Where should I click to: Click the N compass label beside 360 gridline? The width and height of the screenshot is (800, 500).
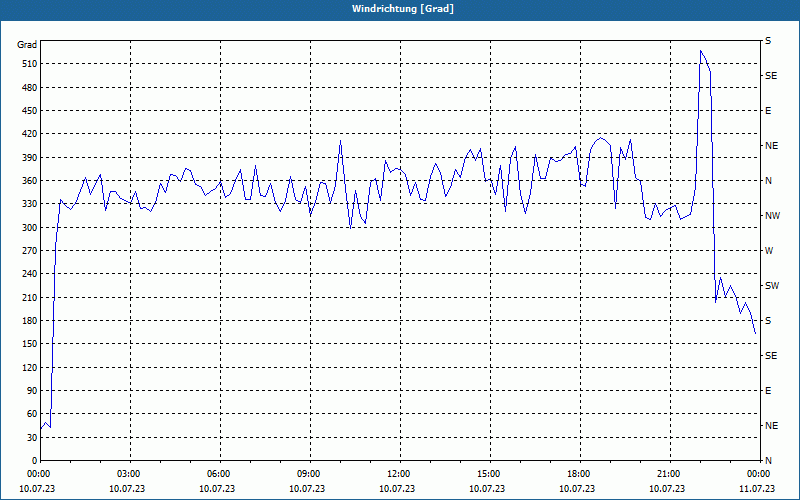[x=768, y=181]
